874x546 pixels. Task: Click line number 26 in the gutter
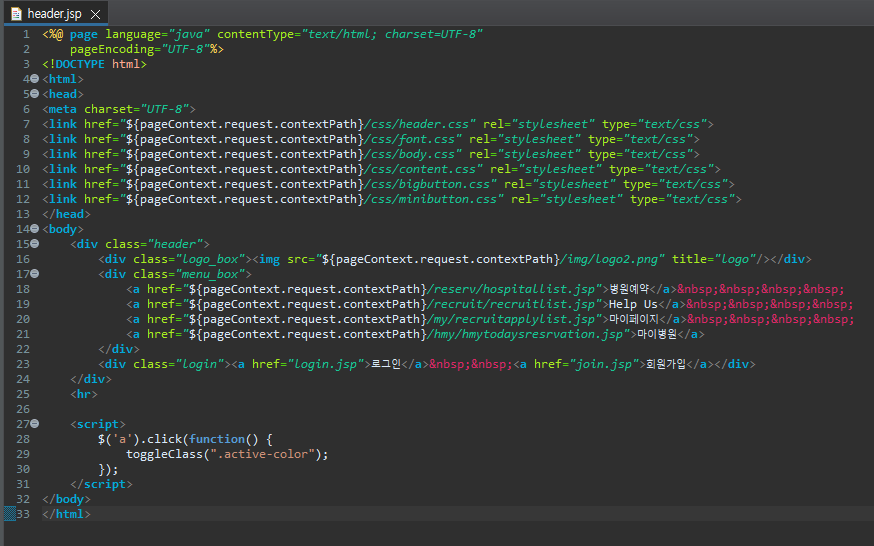coord(23,409)
